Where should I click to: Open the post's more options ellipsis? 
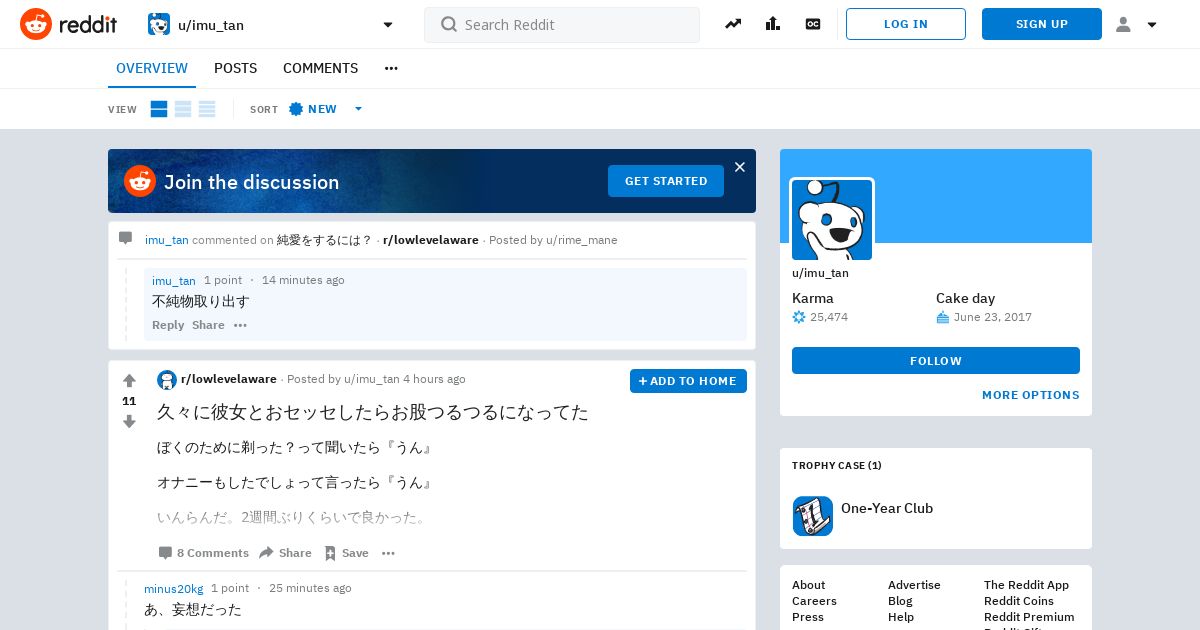pos(388,553)
